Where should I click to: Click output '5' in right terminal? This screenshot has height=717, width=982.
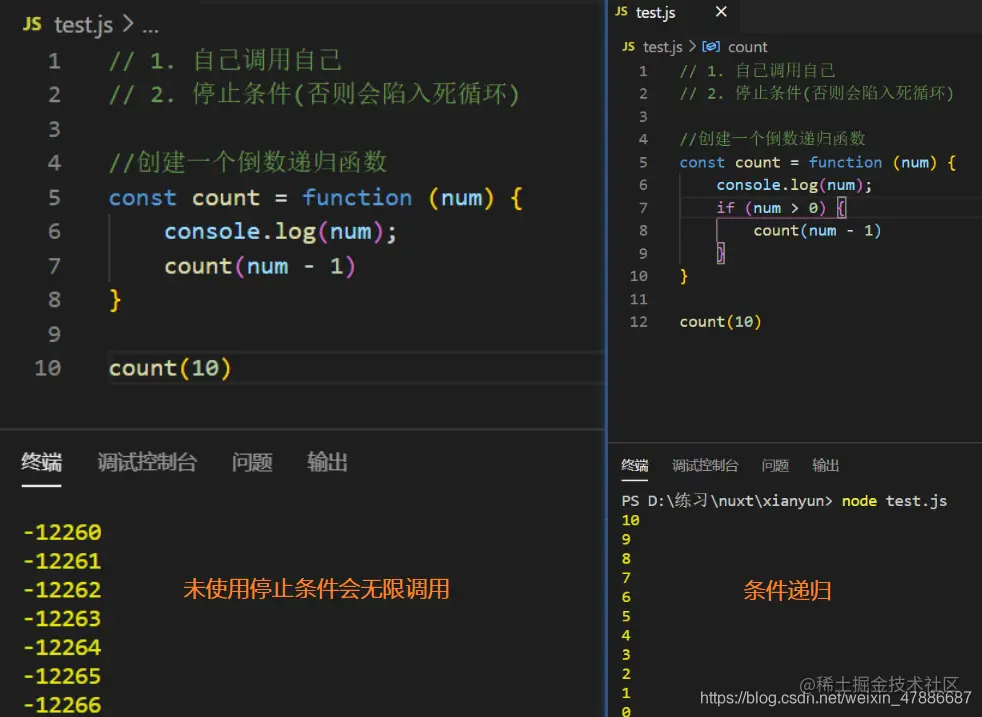[x=626, y=616]
